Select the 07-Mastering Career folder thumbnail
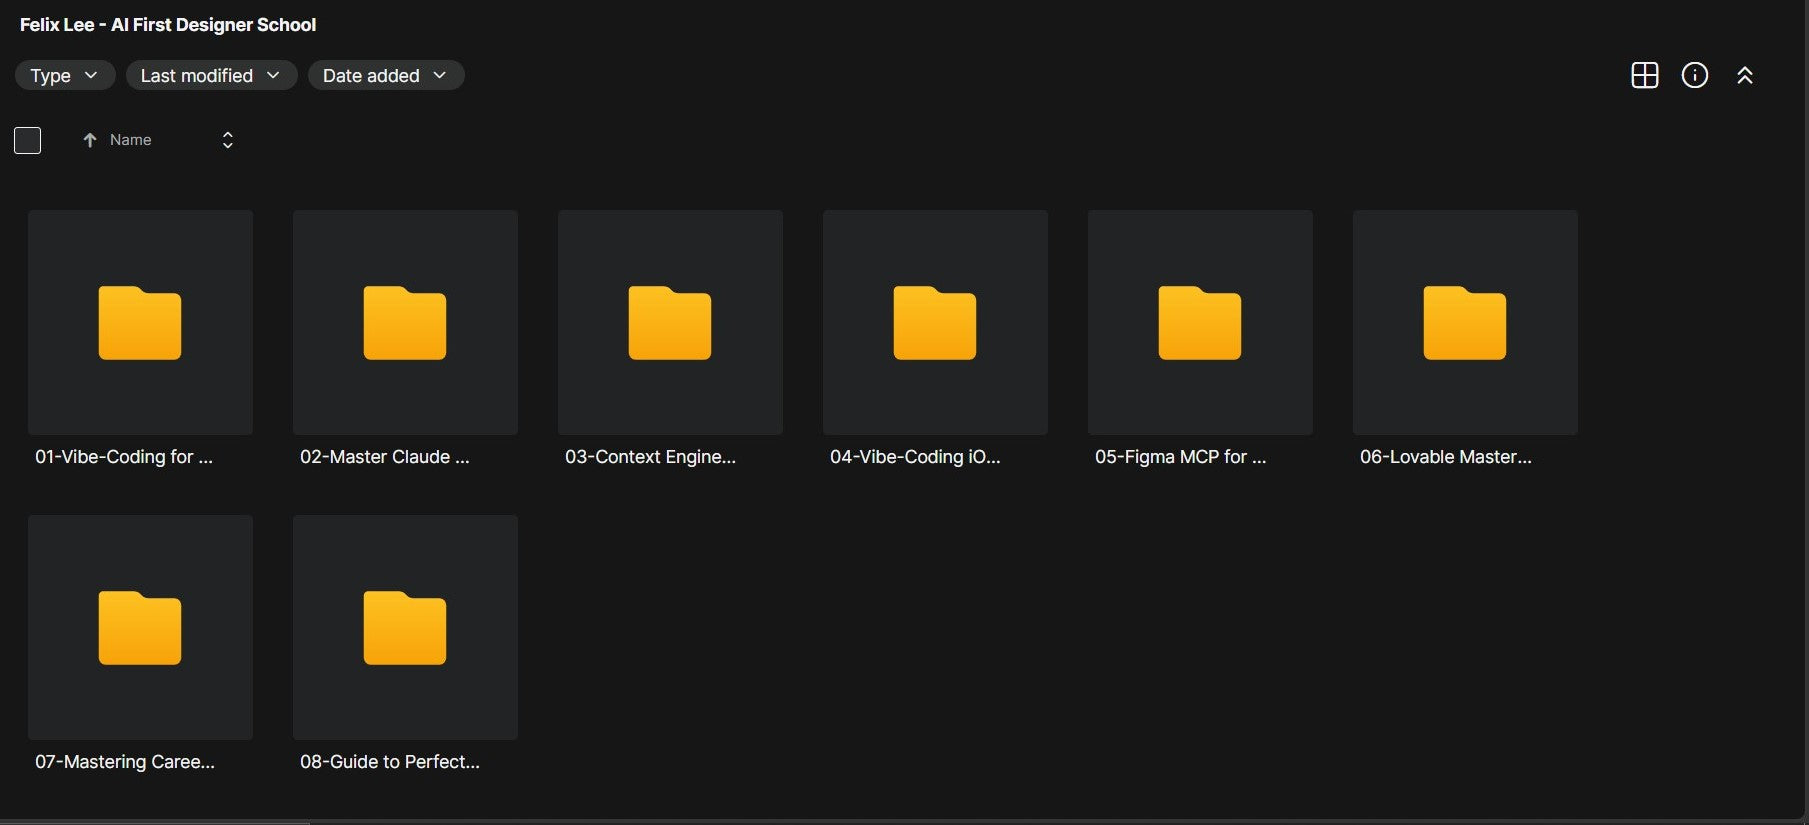 coord(140,627)
